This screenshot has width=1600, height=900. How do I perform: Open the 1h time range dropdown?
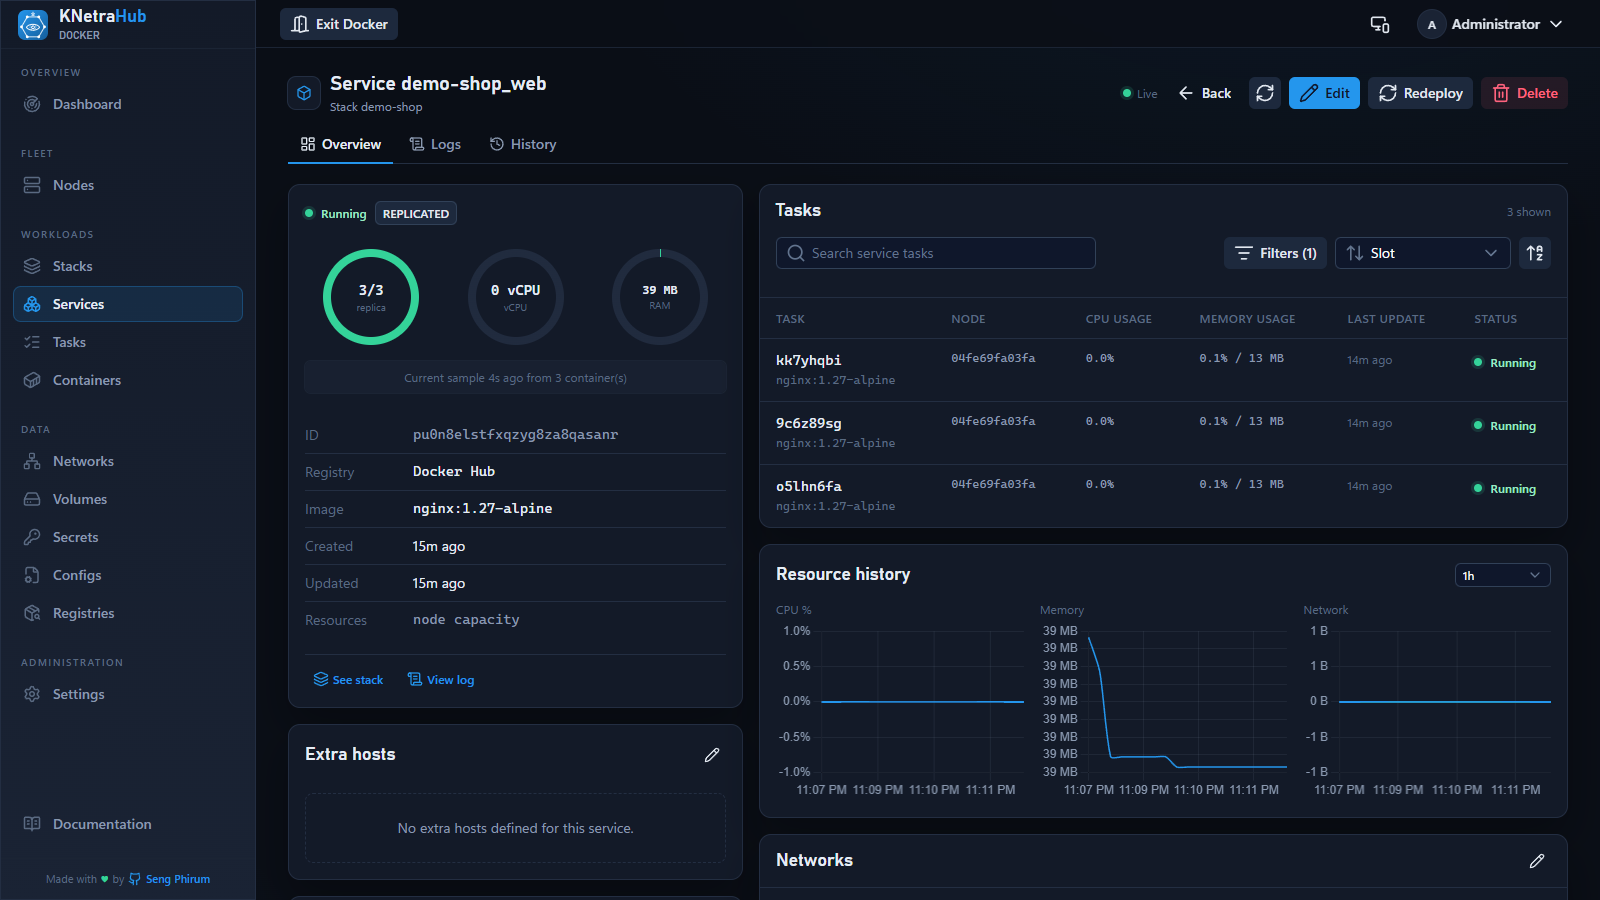[1502, 575]
